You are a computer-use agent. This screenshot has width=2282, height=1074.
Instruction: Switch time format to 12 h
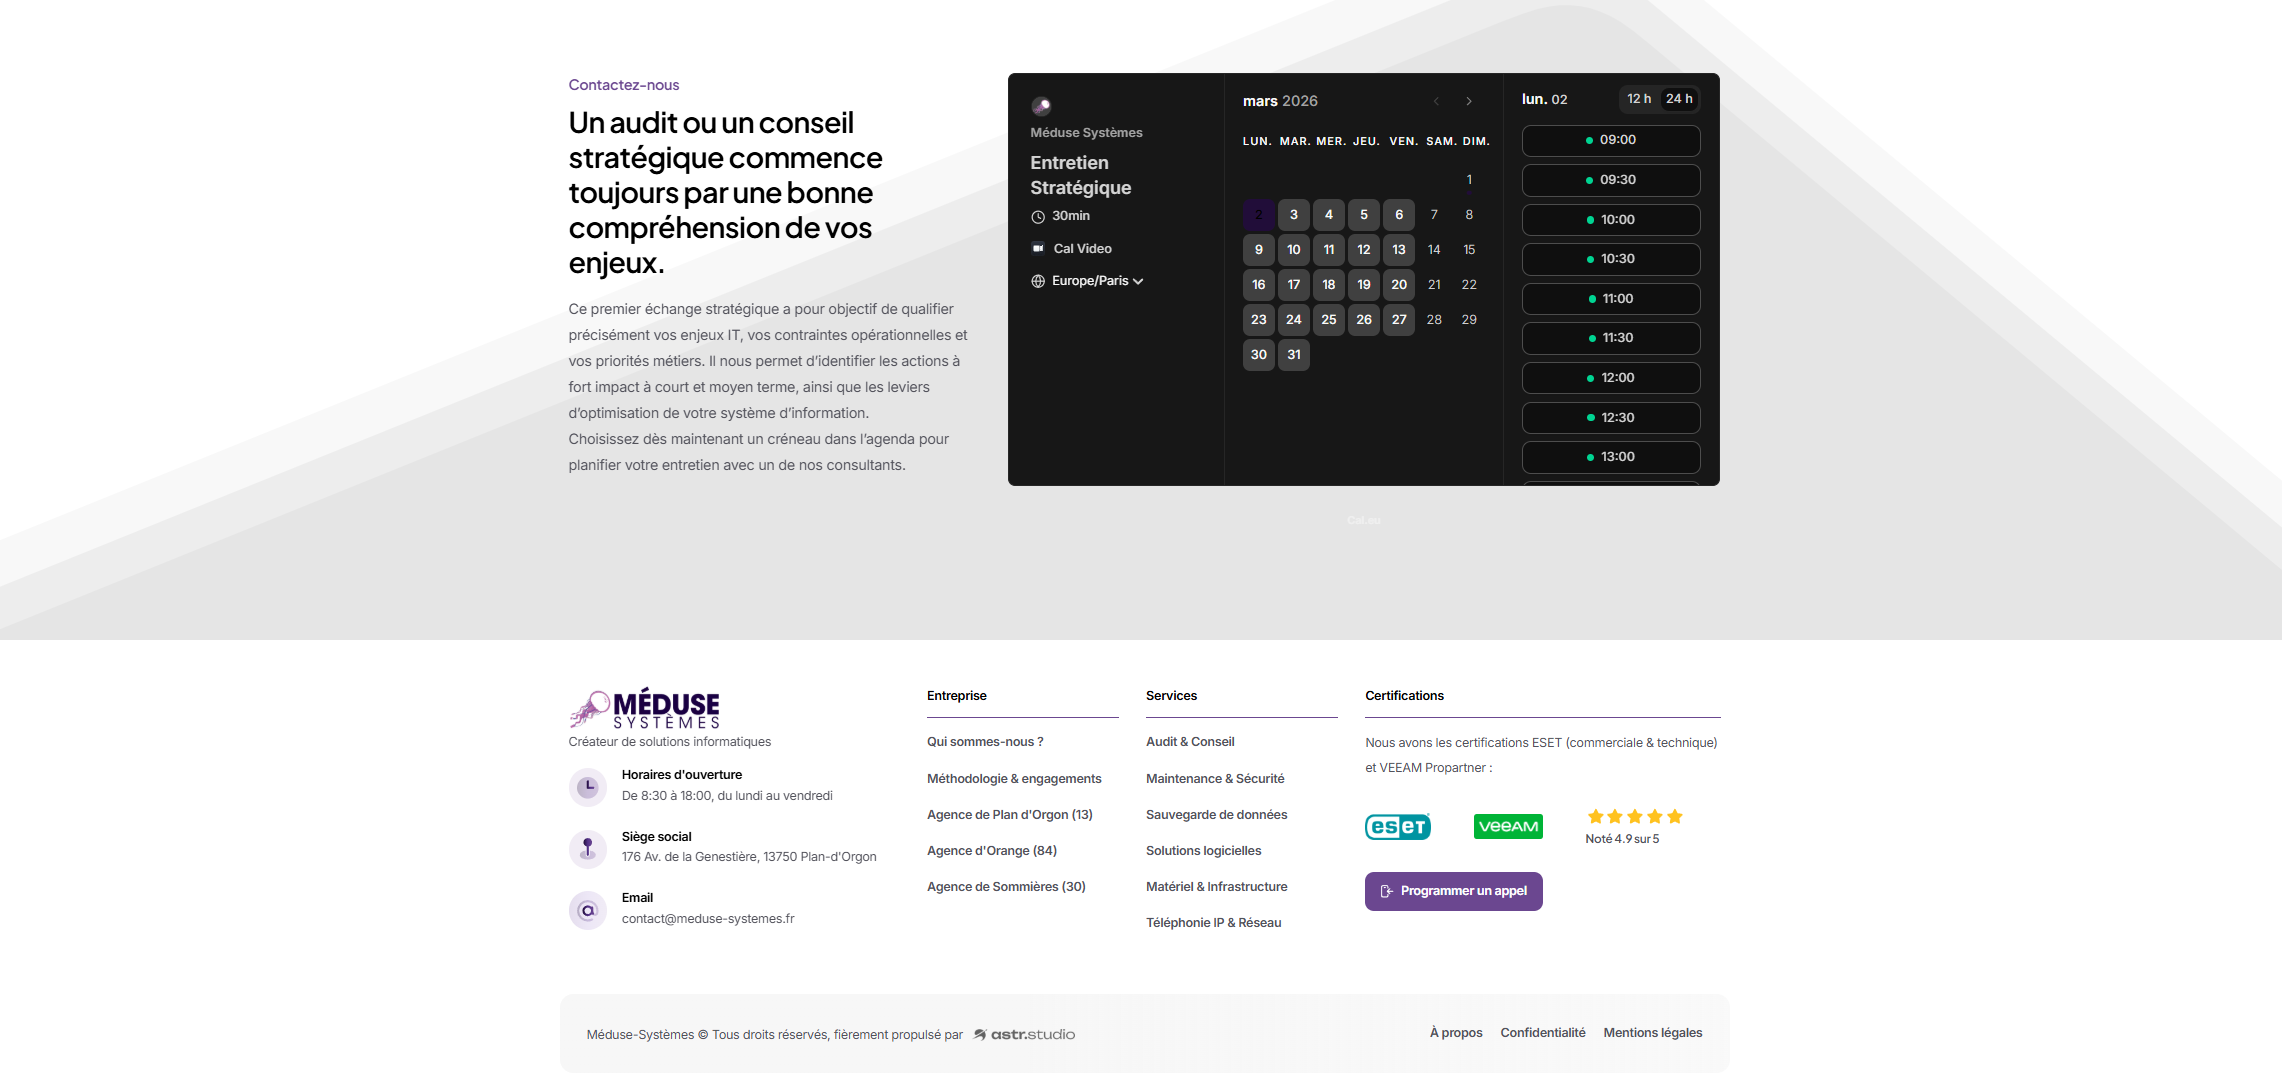tap(1638, 99)
